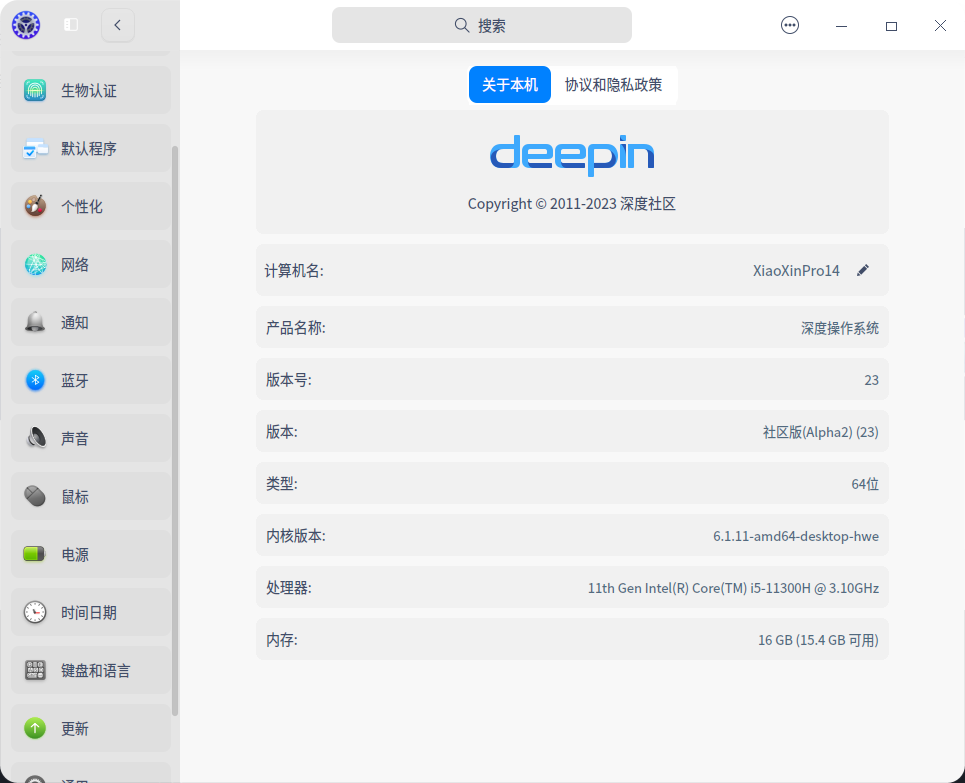Open the 更新 green arrow icon
The image size is (965, 783).
pos(35,728)
